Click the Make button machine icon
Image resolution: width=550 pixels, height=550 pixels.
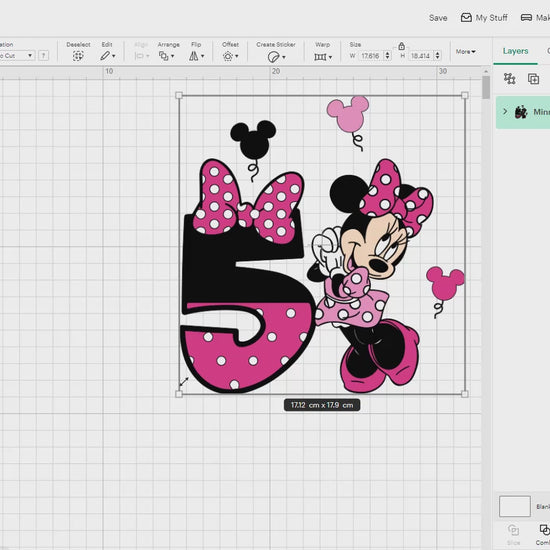526,18
